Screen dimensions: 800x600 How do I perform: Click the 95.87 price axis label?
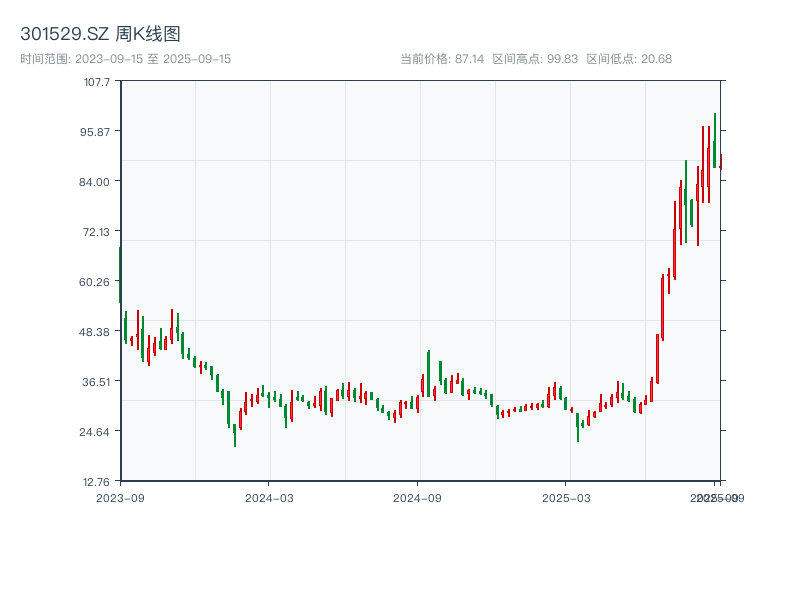(94, 131)
